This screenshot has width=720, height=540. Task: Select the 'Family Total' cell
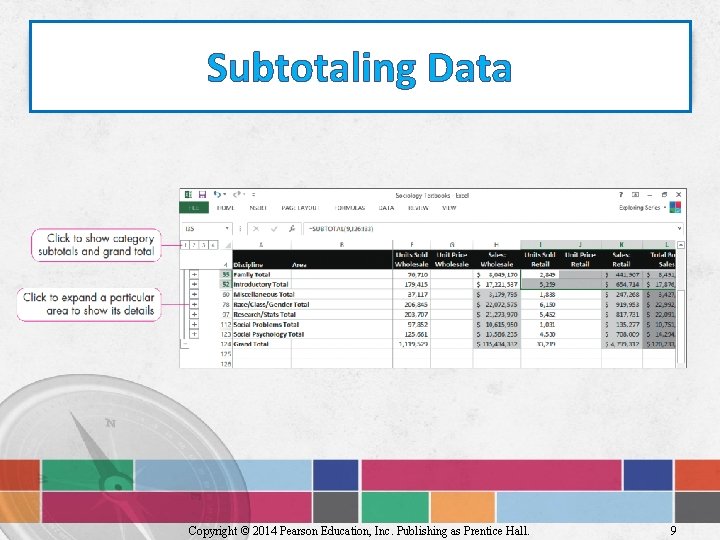(x=262, y=275)
